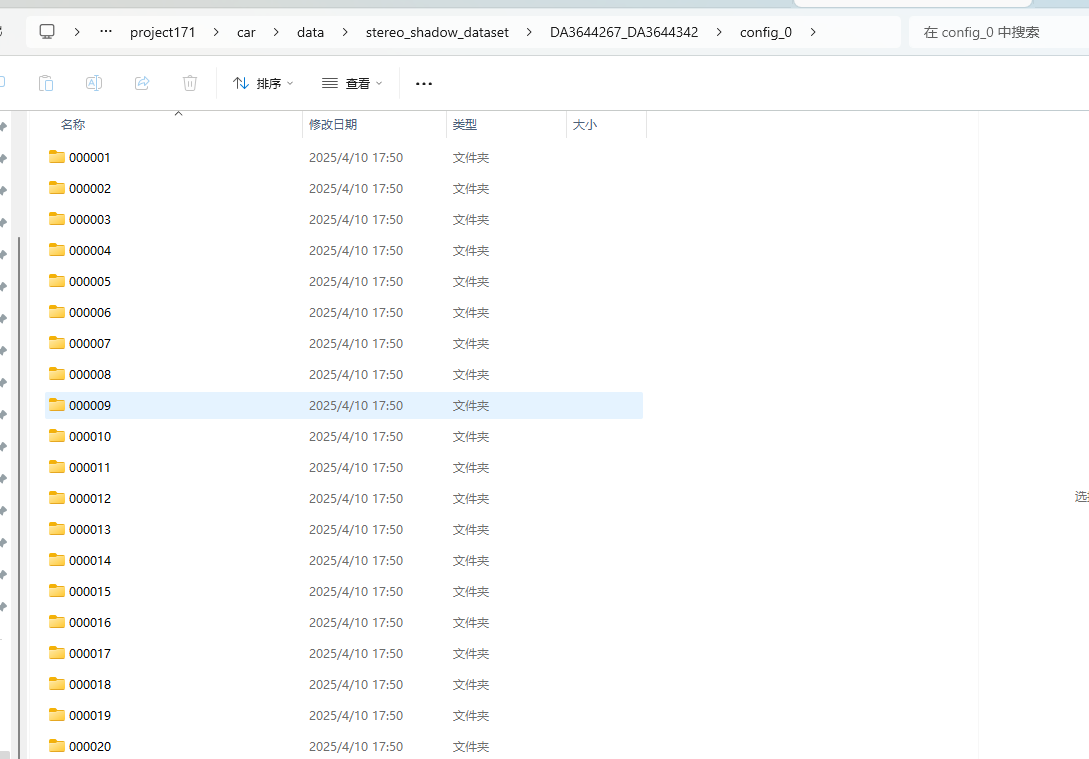Open the See more (...) toolbar menu
The image size is (1089, 759).
(x=423, y=83)
